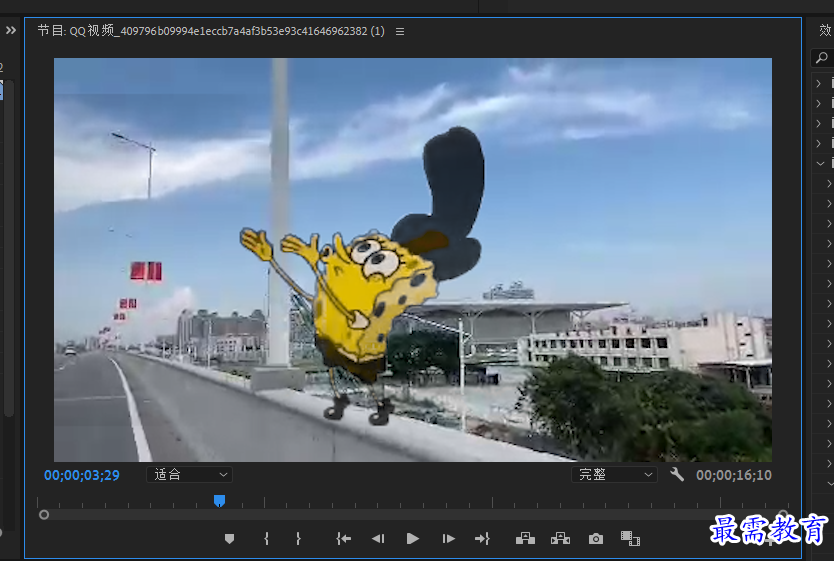This screenshot has width=834, height=561.
Task: Collapse the expanded effects folder chevron
Action: (x=820, y=163)
